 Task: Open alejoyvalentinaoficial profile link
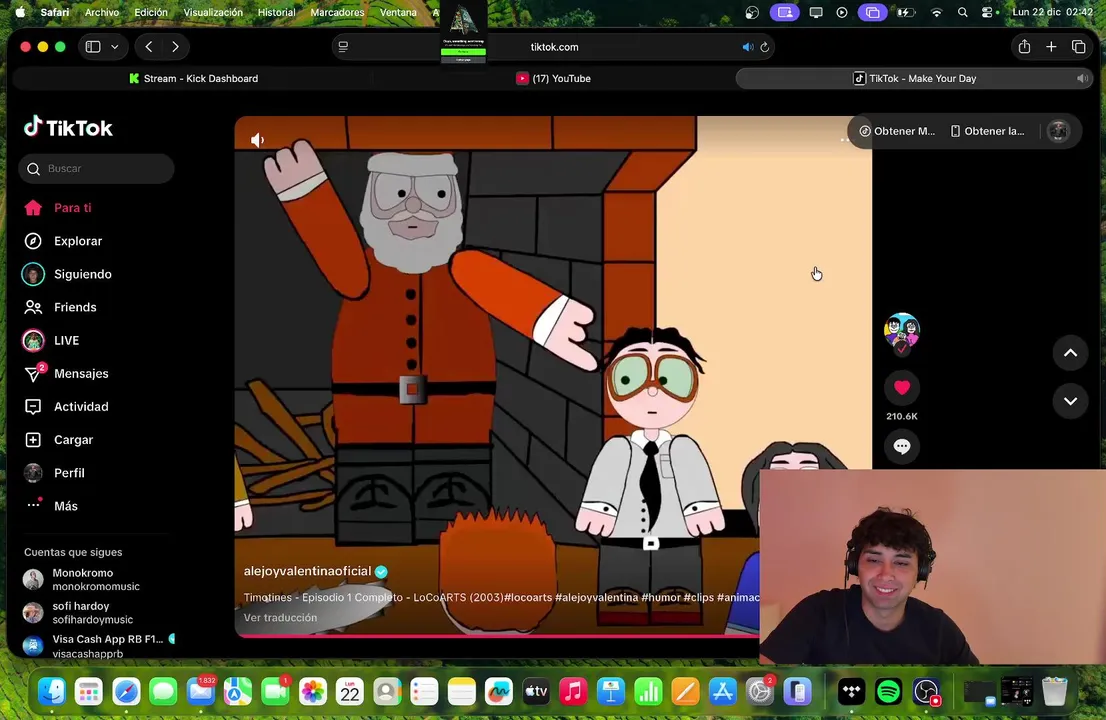[307, 571]
